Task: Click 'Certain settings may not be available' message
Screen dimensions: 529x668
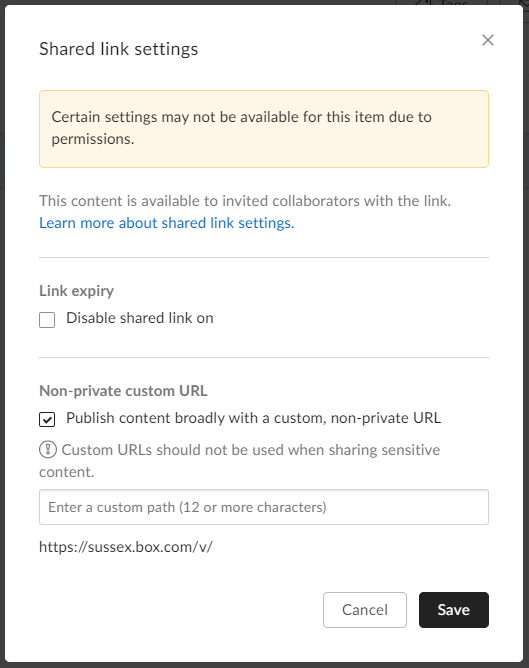Action: tap(242, 128)
